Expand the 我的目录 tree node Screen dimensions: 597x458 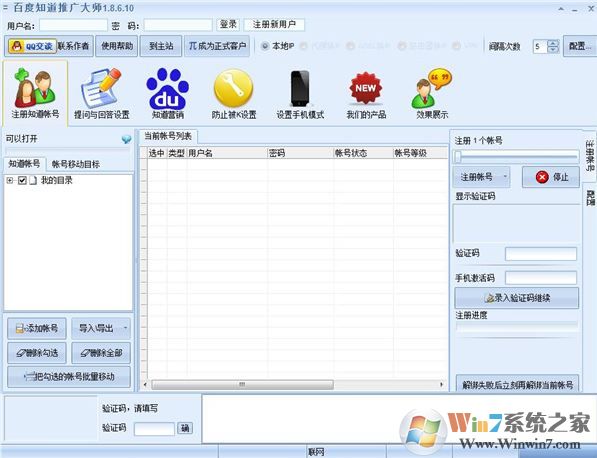10,180
